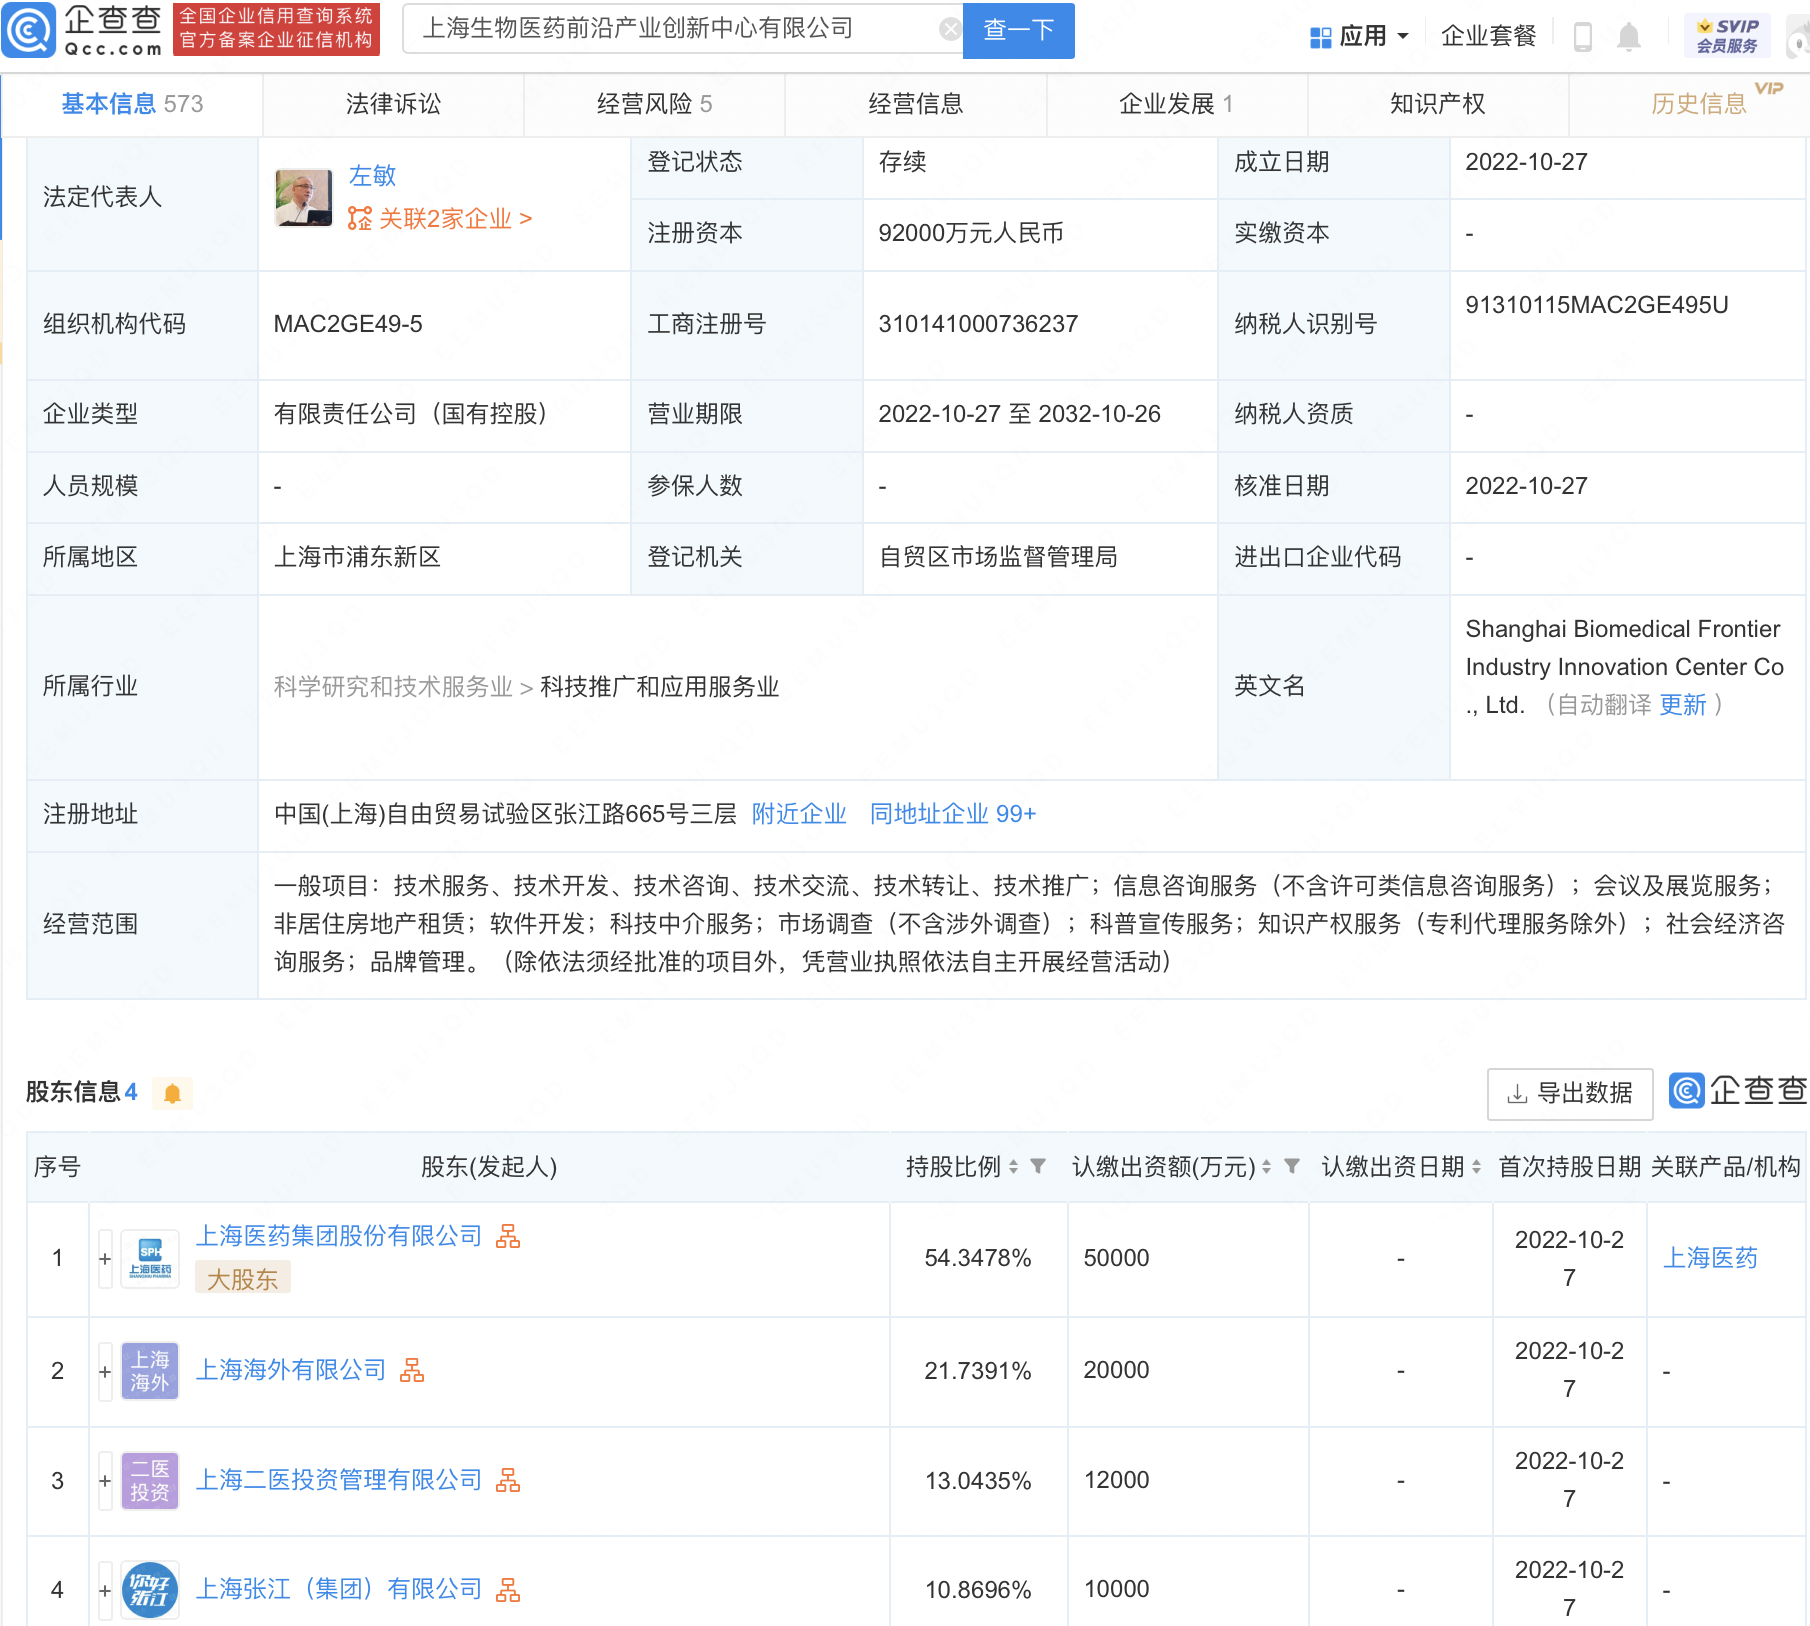Click the legal representative 左敏 photo
The image size is (1810, 1626).
[304, 197]
